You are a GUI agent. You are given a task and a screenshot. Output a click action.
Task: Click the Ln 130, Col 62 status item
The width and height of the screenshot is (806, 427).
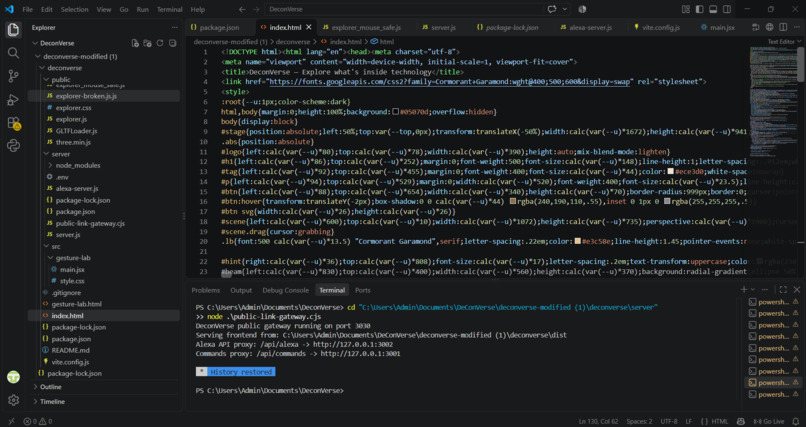[x=598, y=421]
